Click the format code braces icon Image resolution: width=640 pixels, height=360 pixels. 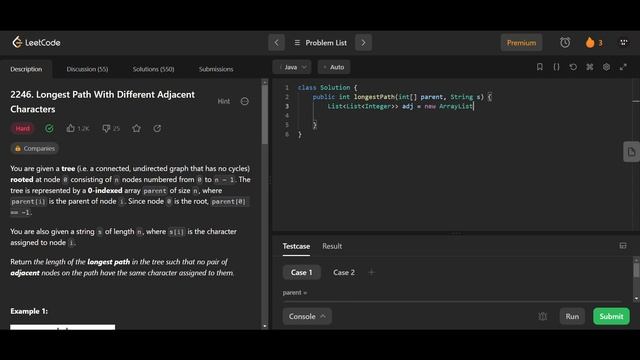[x=556, y=67]
